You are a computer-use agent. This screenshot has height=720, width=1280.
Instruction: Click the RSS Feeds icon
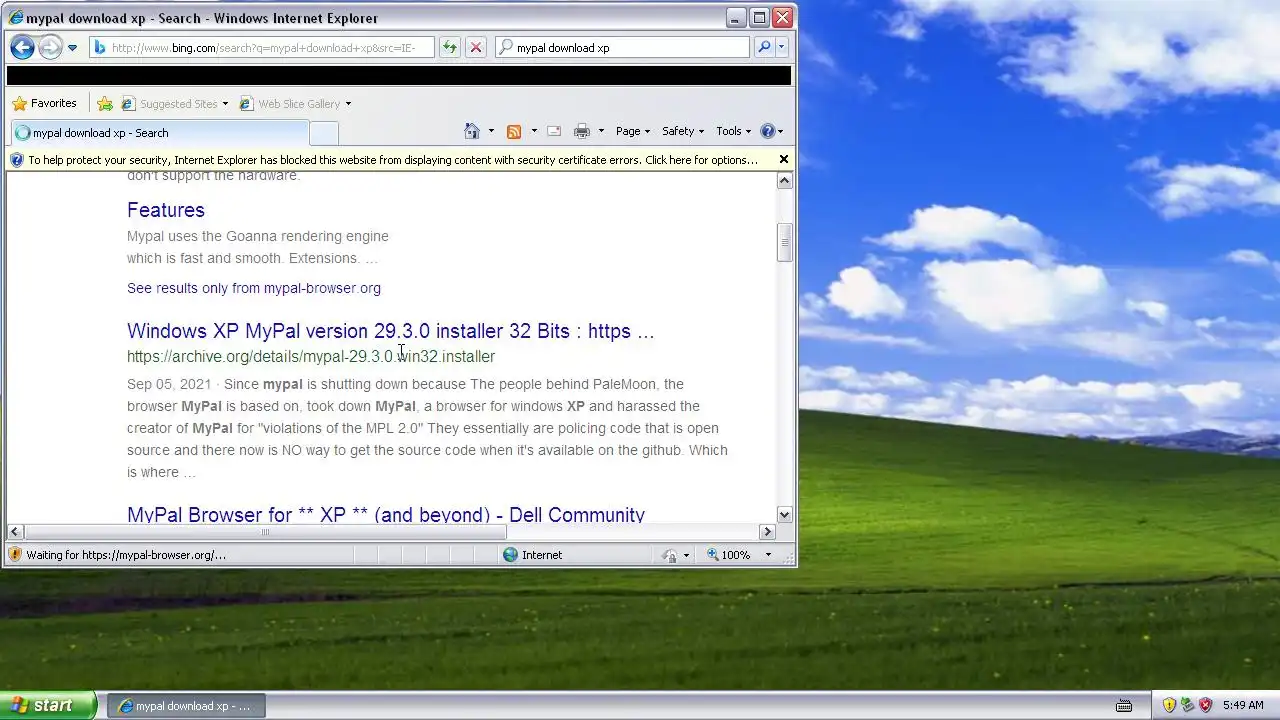514,131
